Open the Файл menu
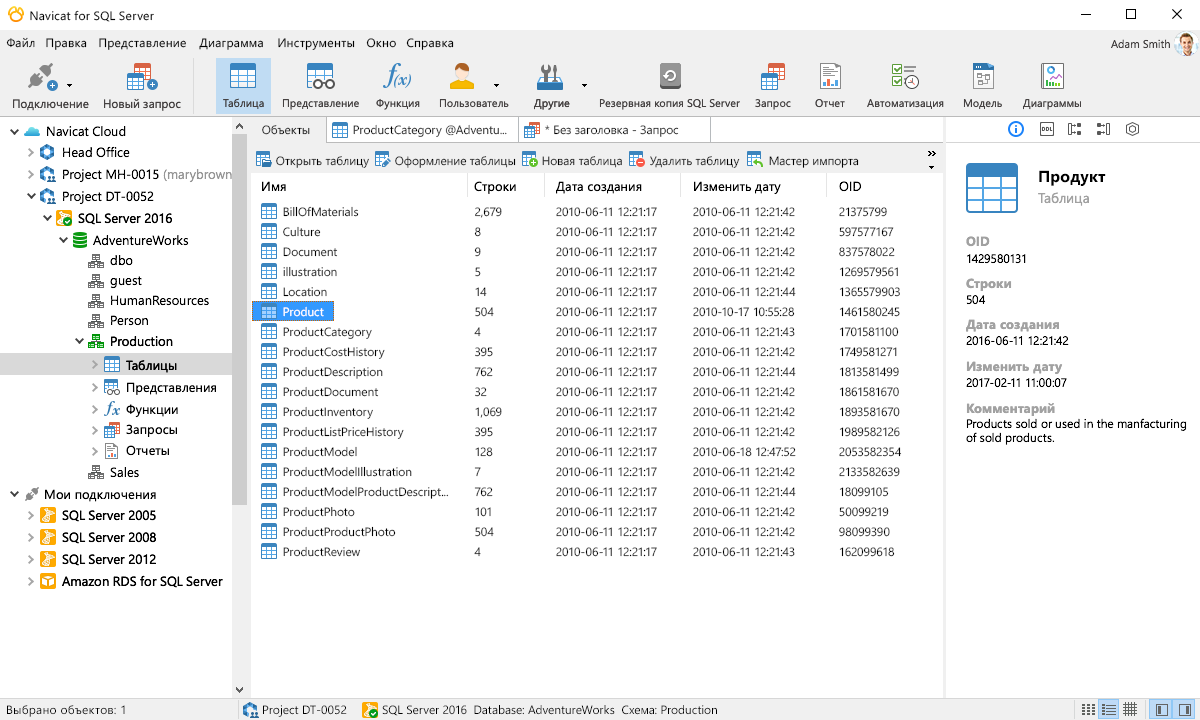This screenshot has width=1200, height=720. [20, 43]
